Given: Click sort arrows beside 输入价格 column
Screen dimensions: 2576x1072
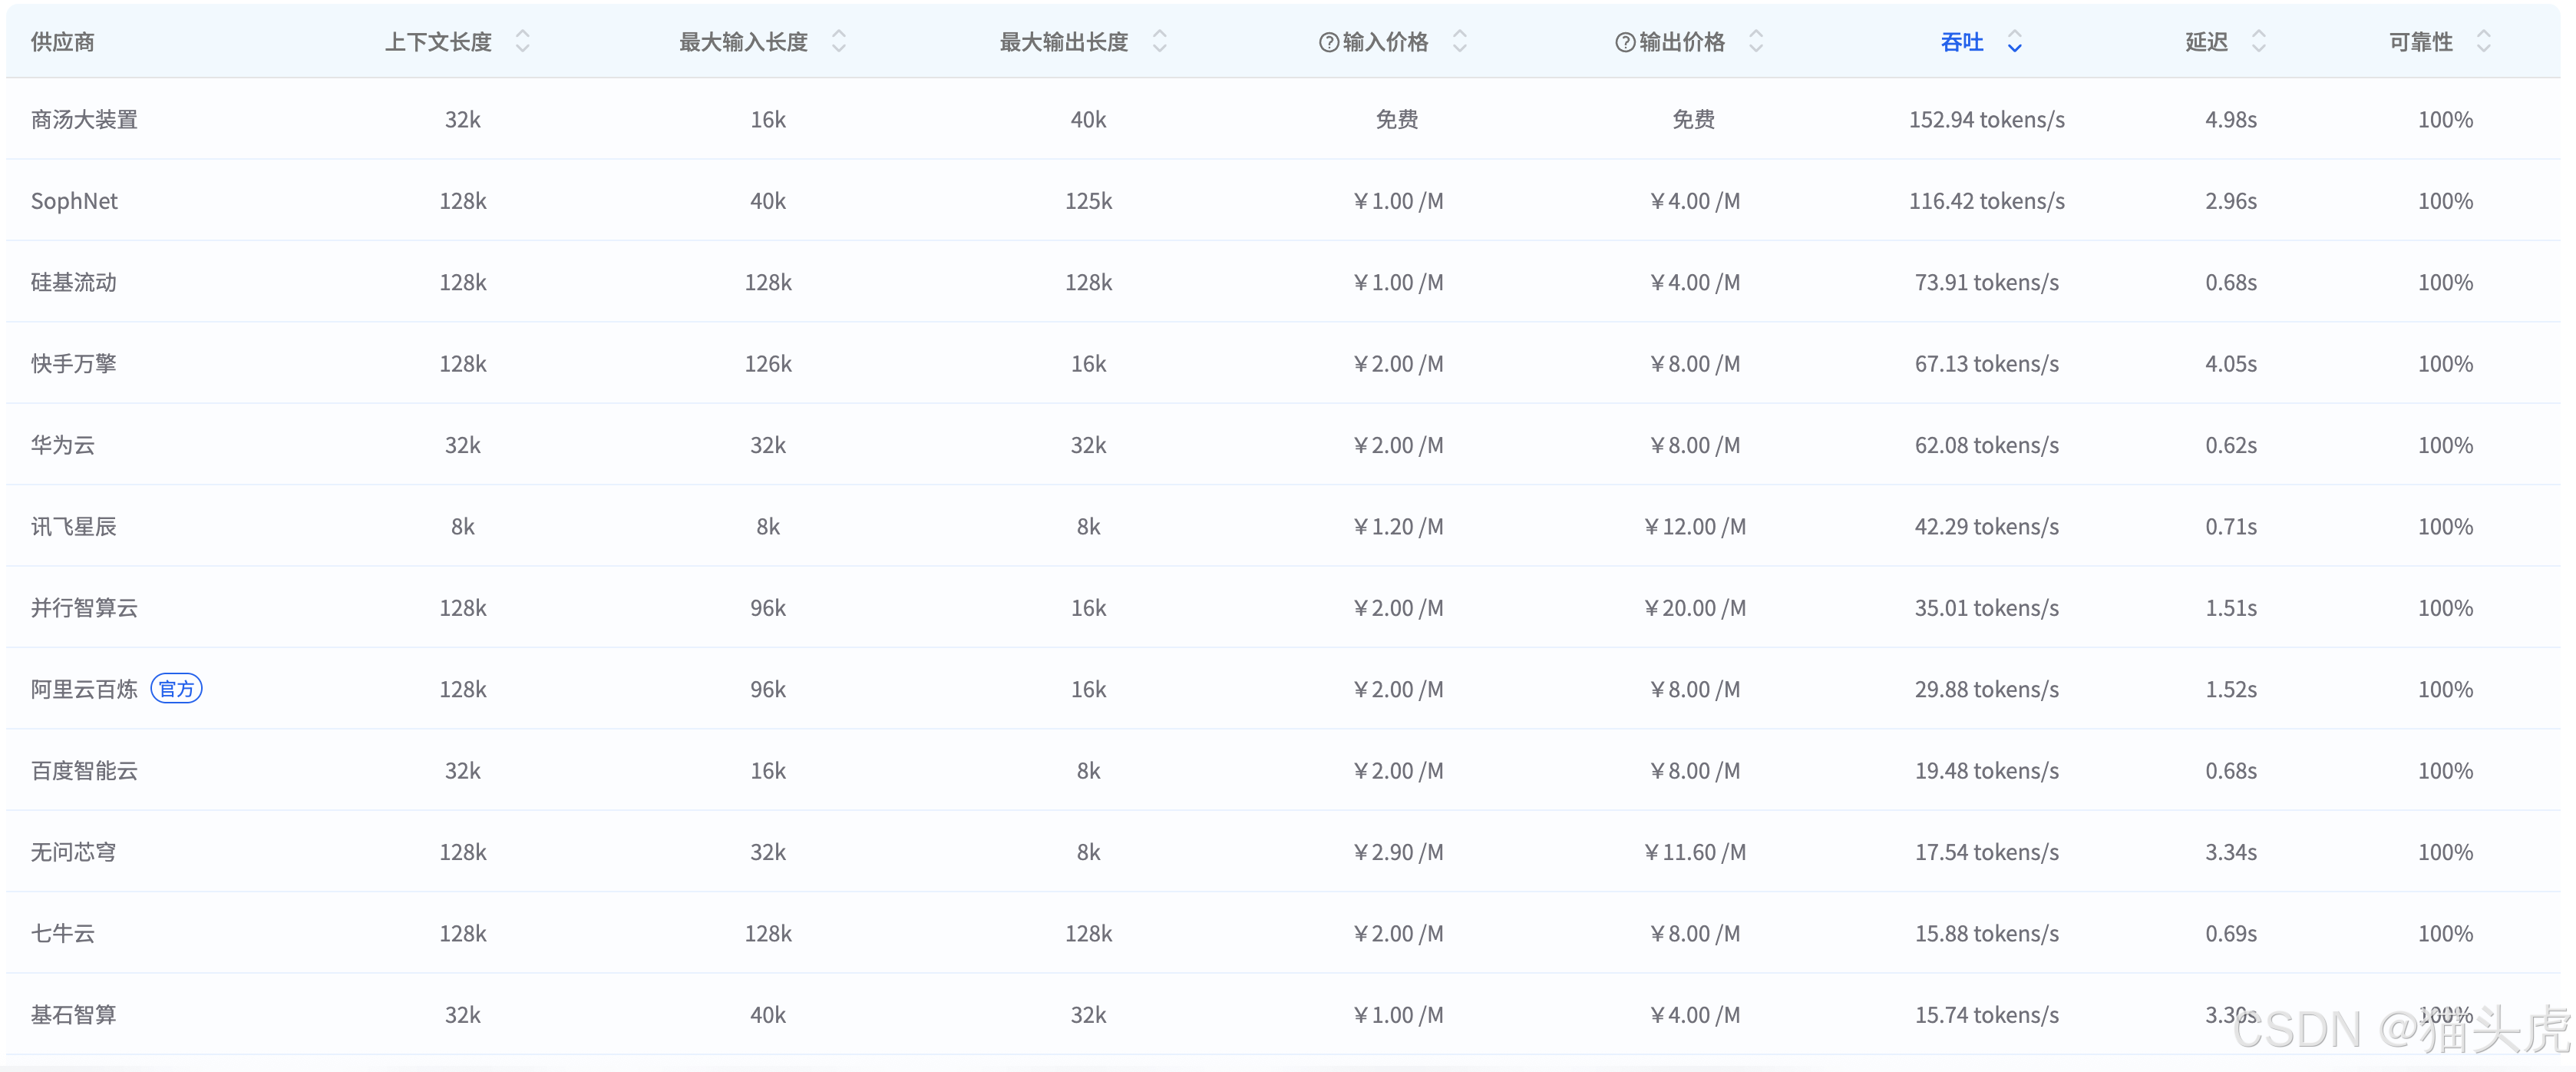Looking at the screenshot, I should (x=1459, y=41).
